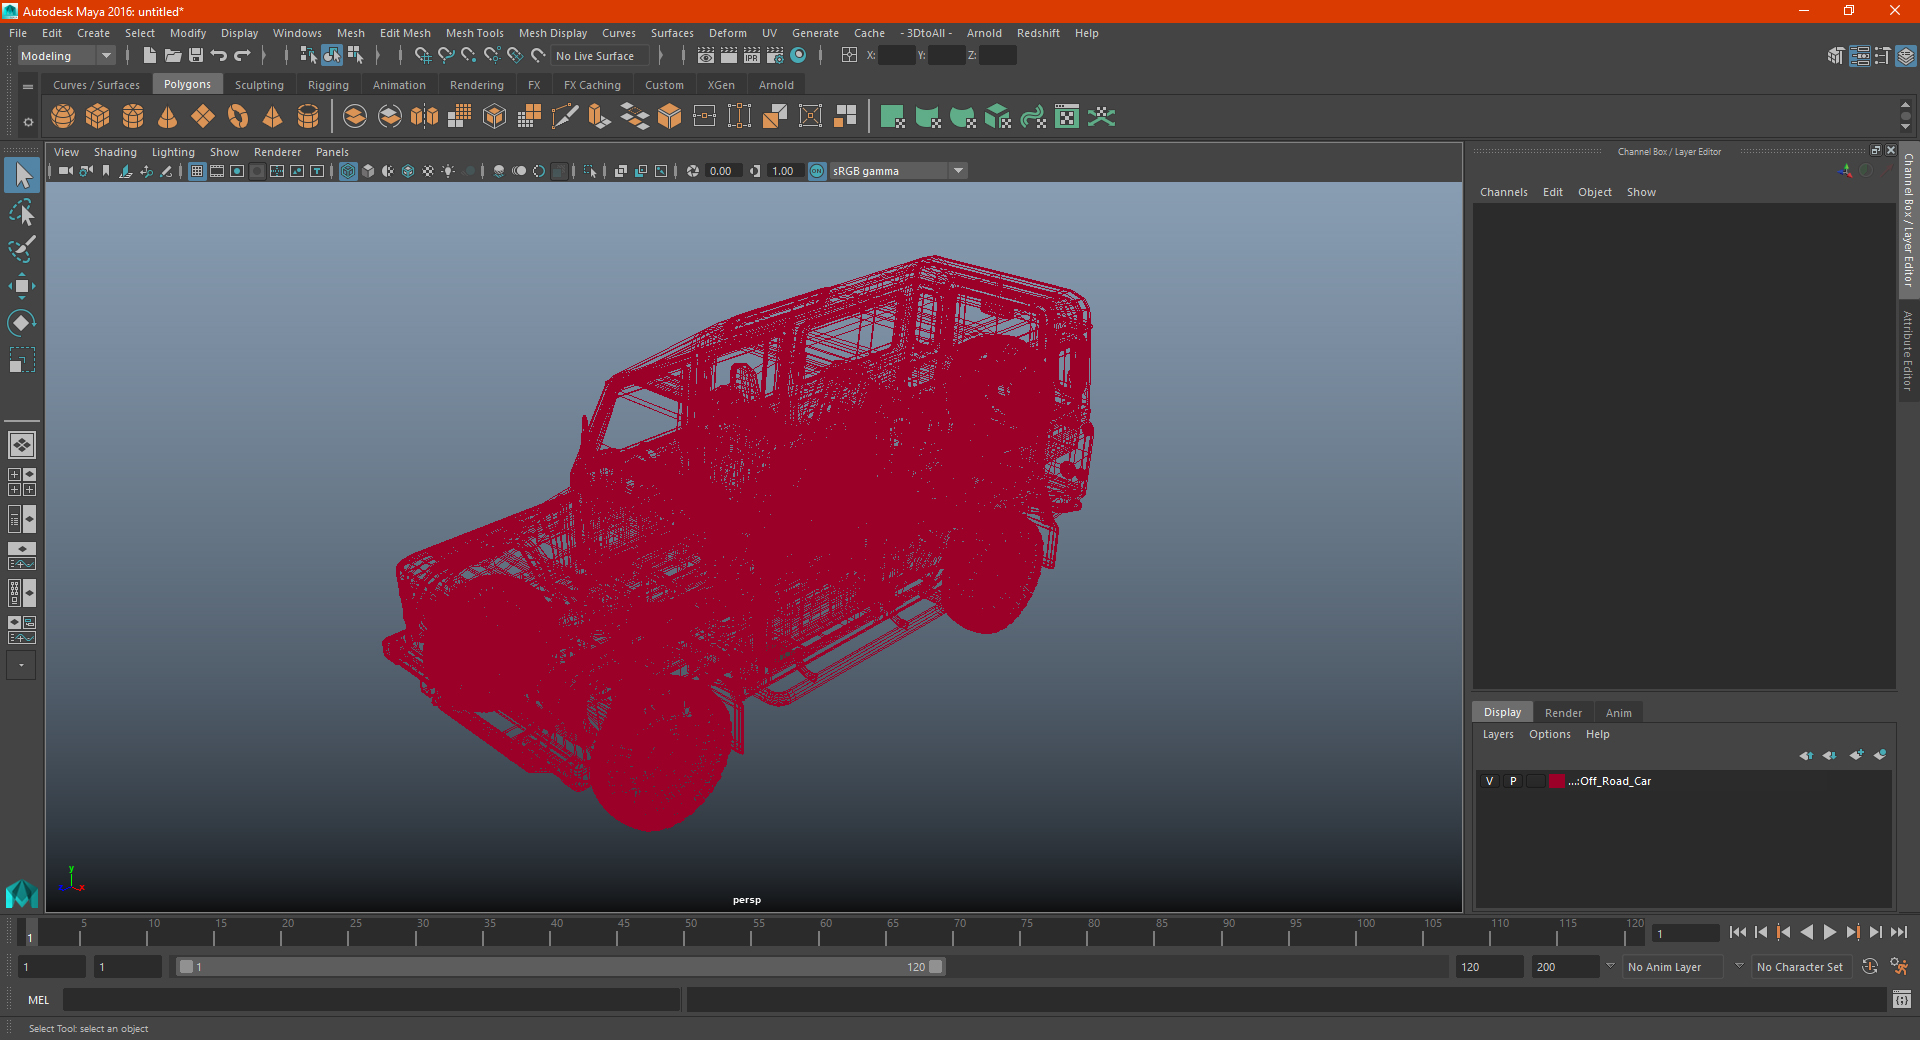Click the Extrude shelf icon

click(x=600, y=117)
